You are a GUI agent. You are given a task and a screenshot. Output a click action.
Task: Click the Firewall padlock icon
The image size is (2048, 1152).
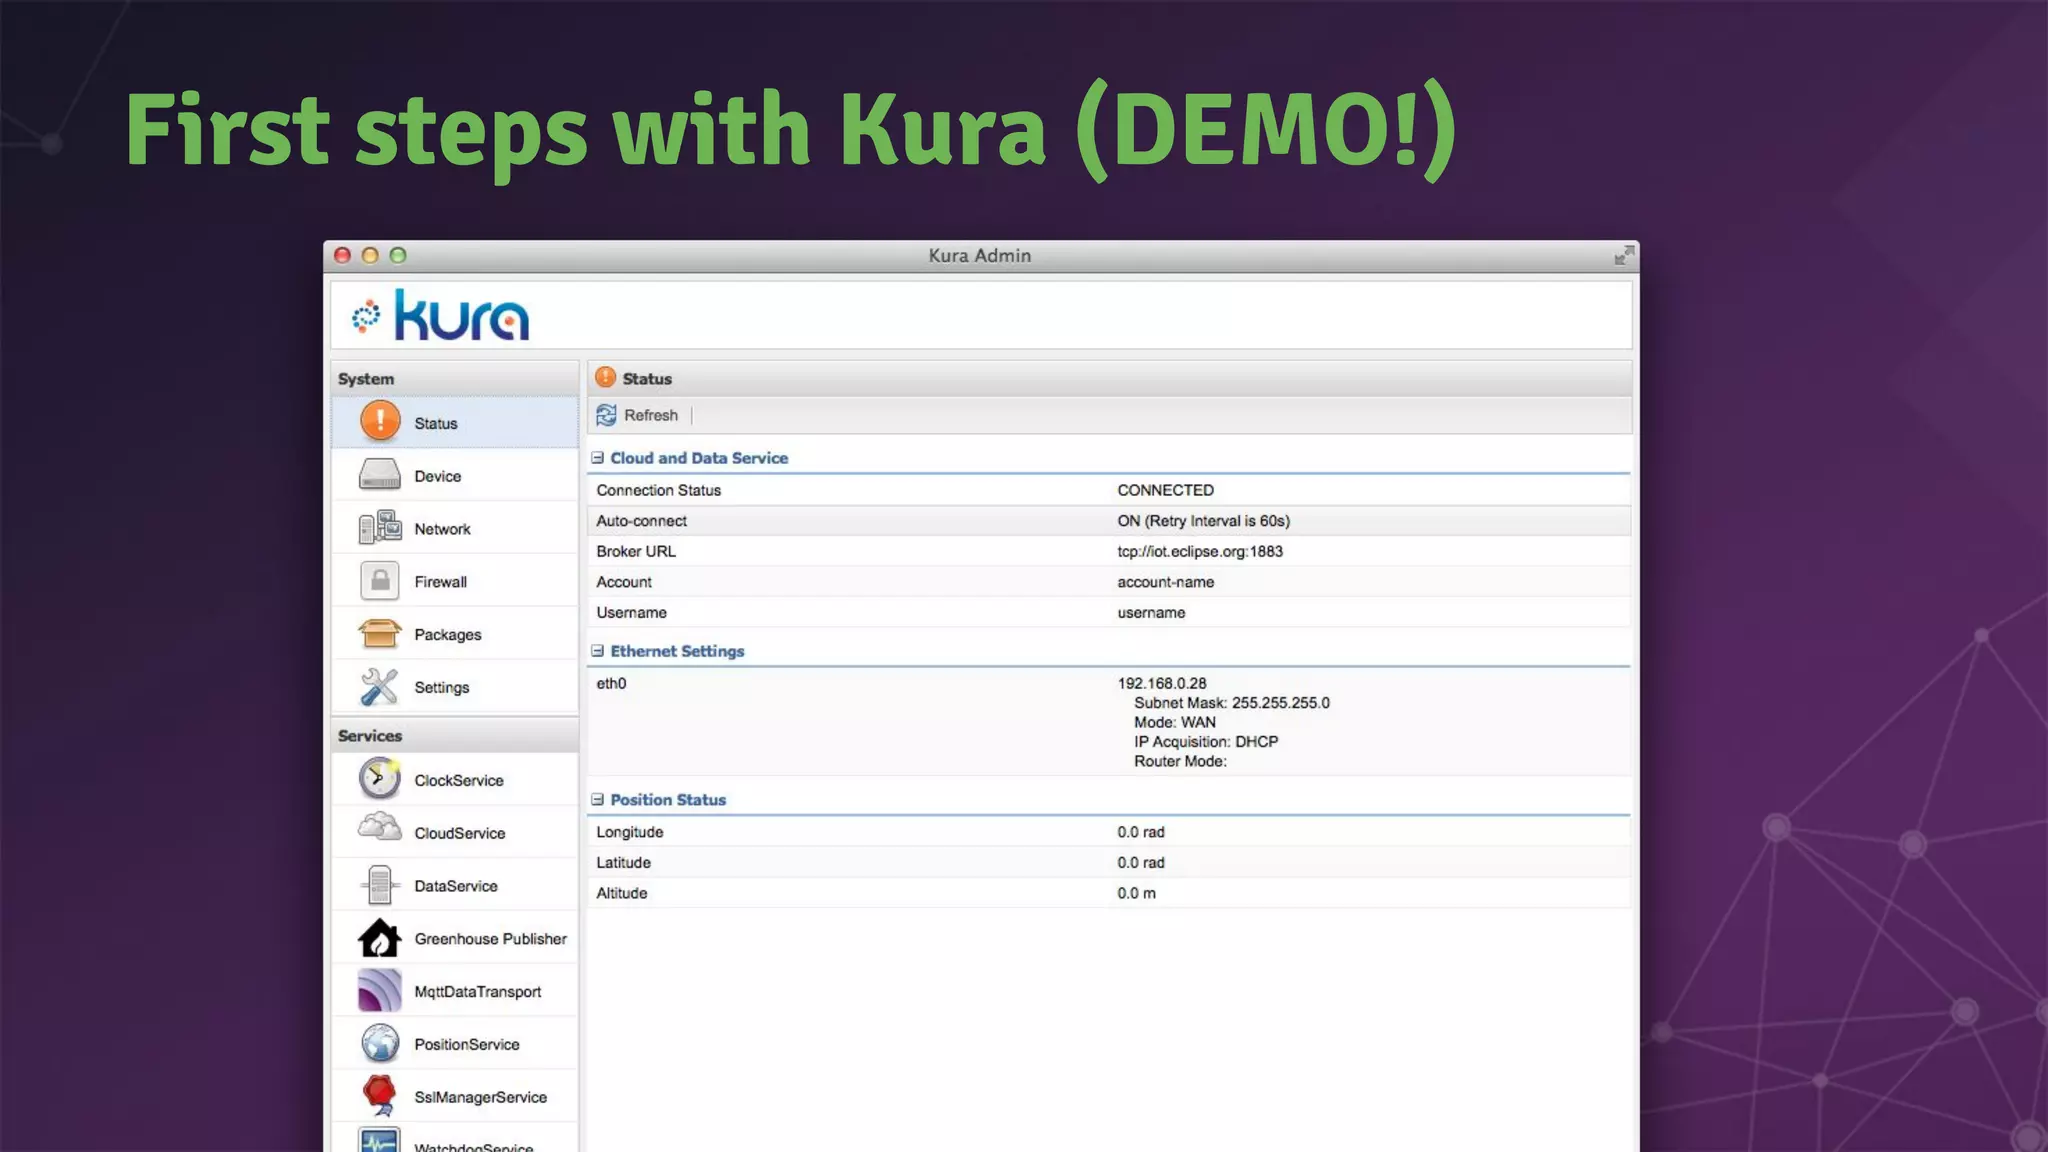380,580
